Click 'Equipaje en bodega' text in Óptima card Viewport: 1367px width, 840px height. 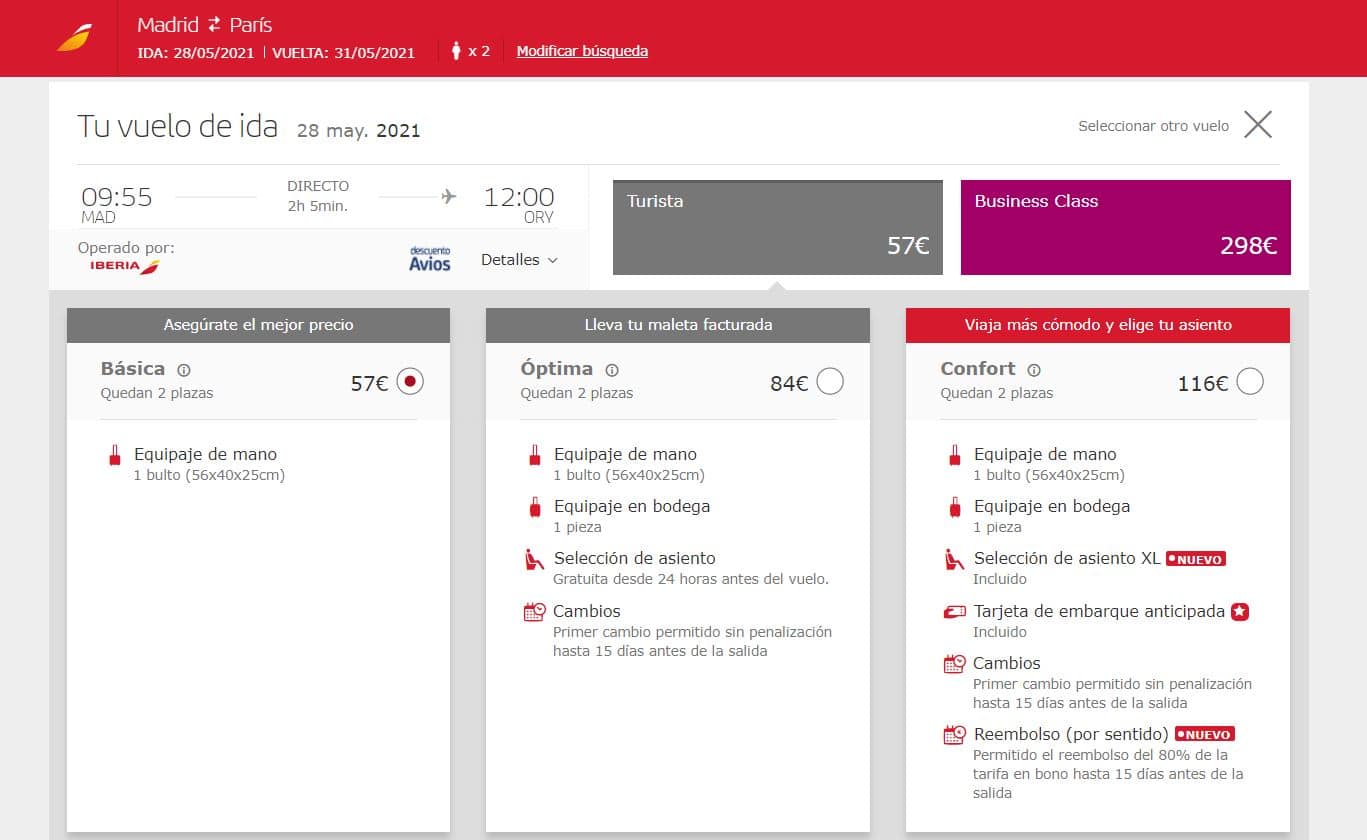coord(632,506)
